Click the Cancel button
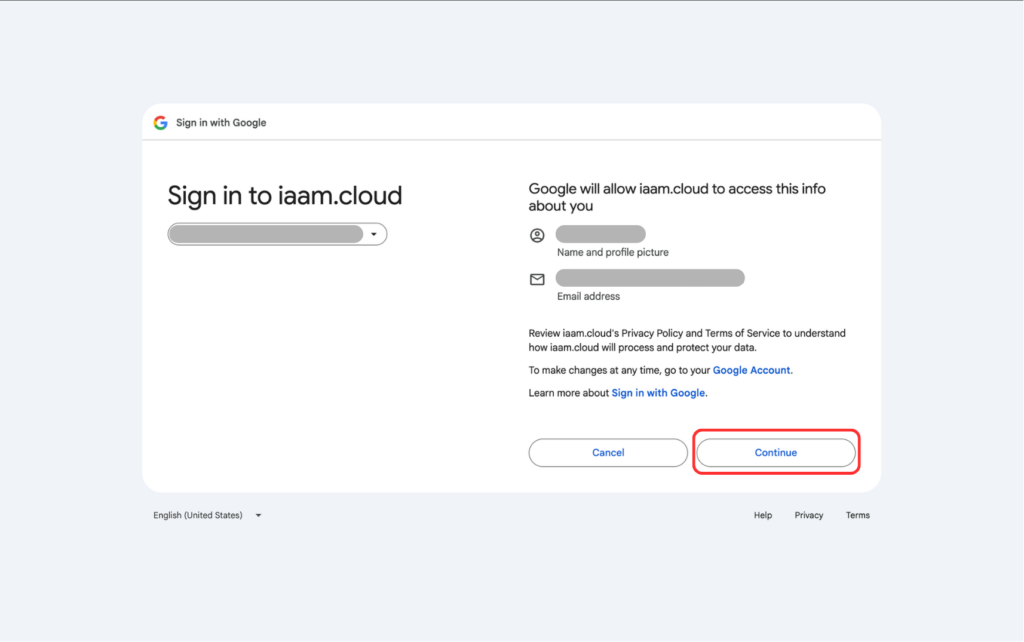The image size is (1024, 642). point(608,453)
